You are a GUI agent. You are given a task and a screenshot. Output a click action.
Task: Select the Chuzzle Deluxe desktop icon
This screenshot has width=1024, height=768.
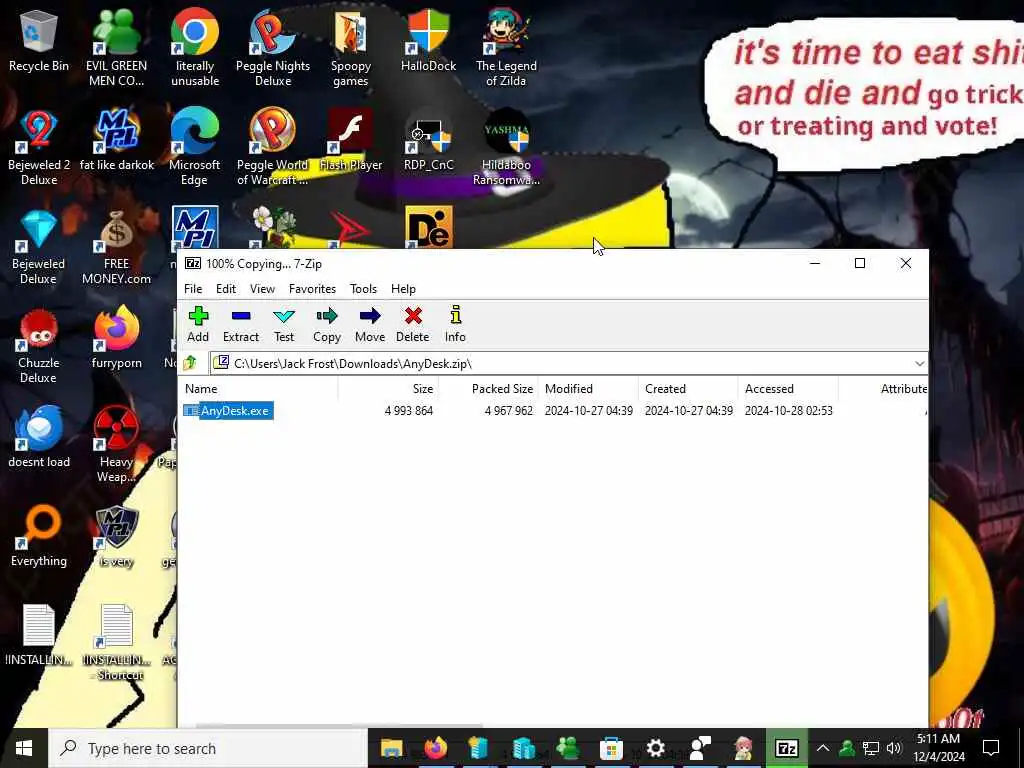[39, 346]
